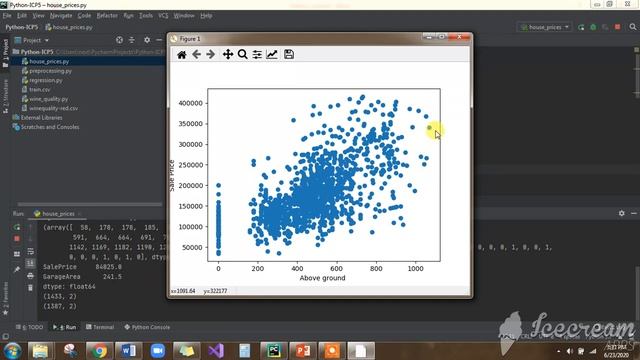
Task: Clear console with trash icon
Action: pos(30,288)
